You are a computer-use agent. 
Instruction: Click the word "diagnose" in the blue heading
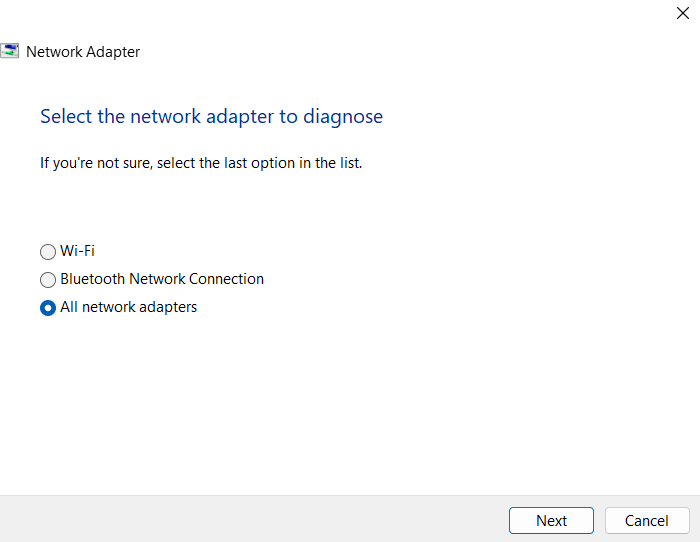pyautogui.click(x=343, y=118)
